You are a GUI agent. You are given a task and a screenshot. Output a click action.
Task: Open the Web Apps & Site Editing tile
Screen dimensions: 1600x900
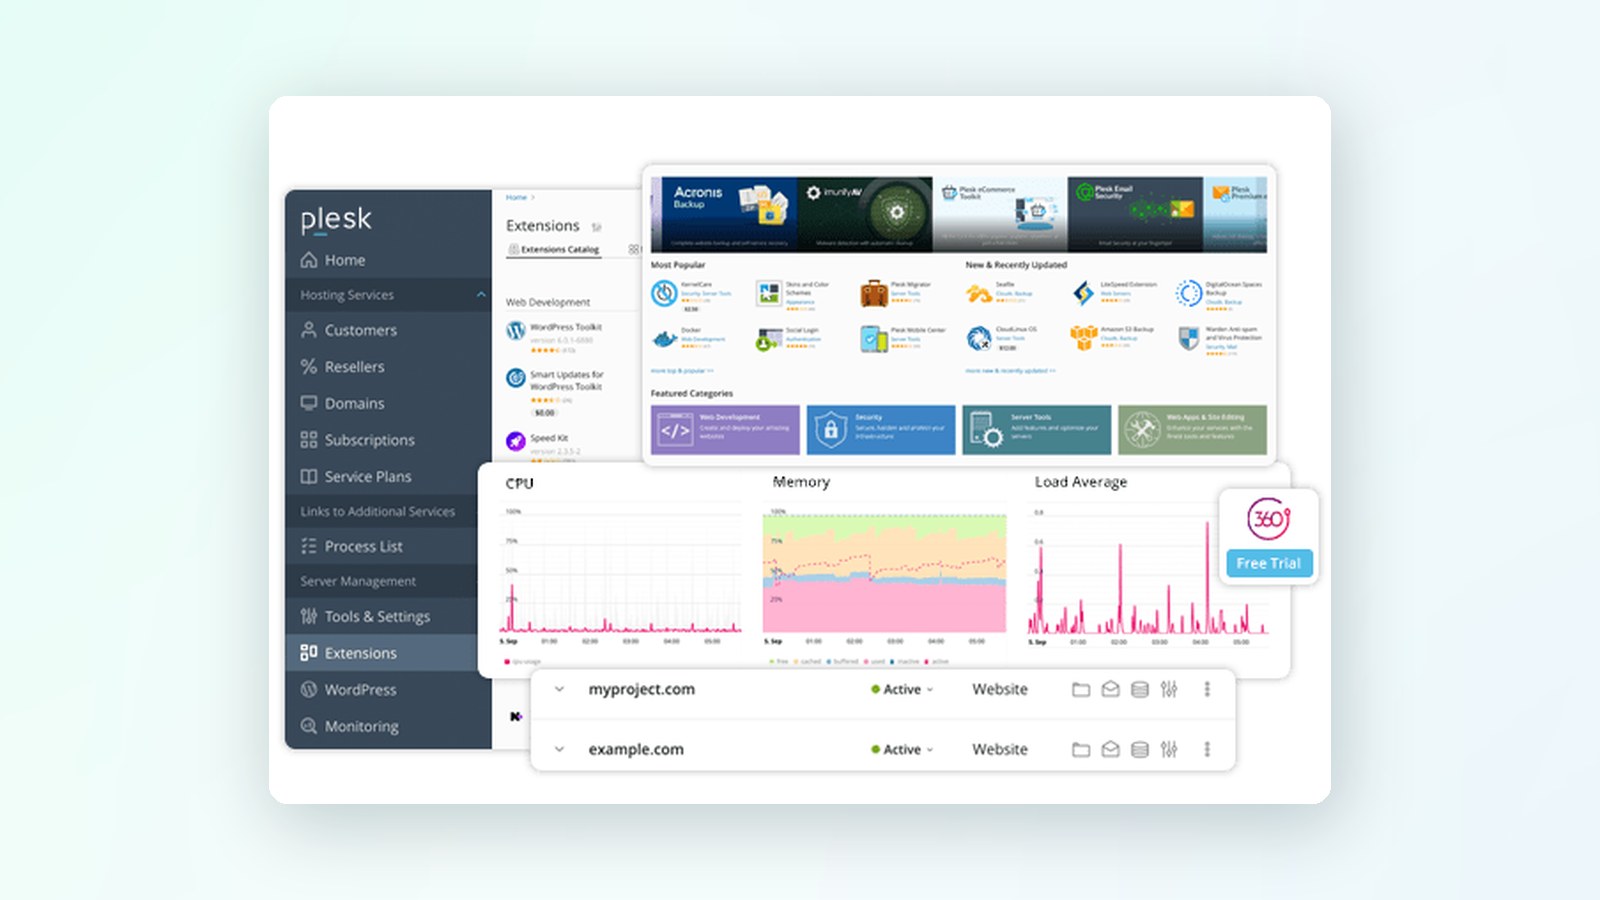coord(1192,429)
